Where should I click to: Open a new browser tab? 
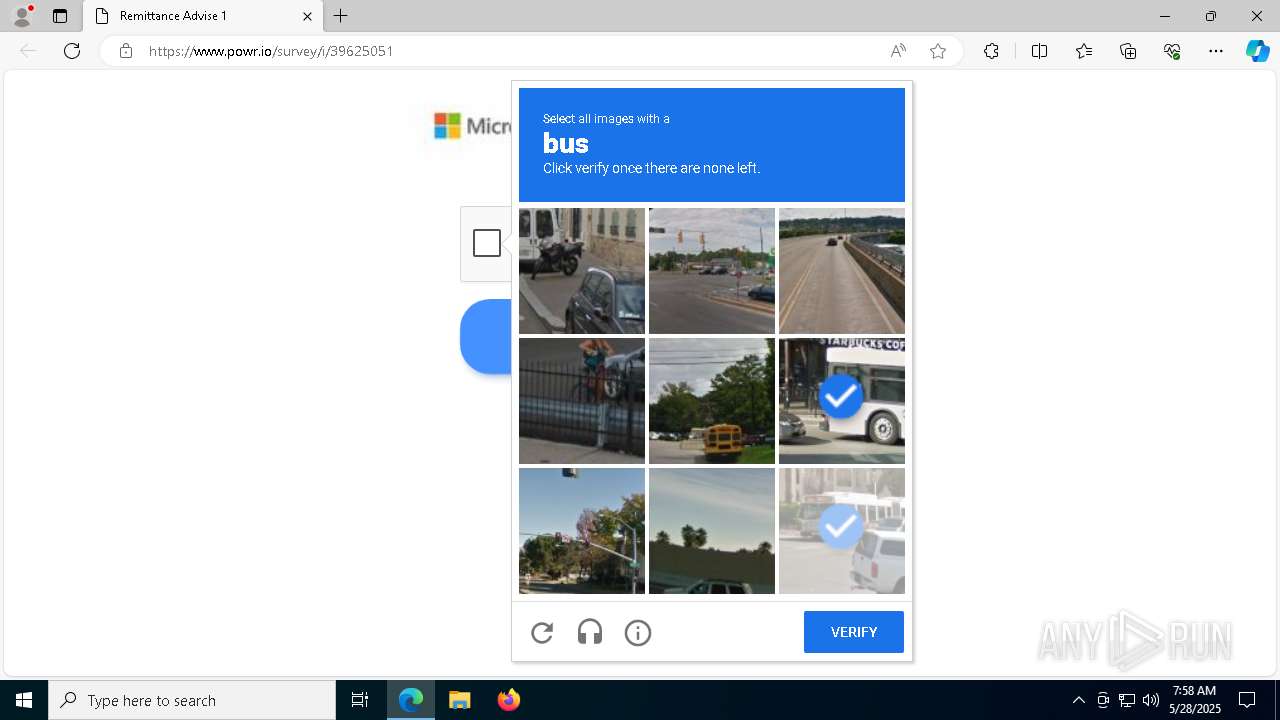pyautogui.click(x=341, y=16)
